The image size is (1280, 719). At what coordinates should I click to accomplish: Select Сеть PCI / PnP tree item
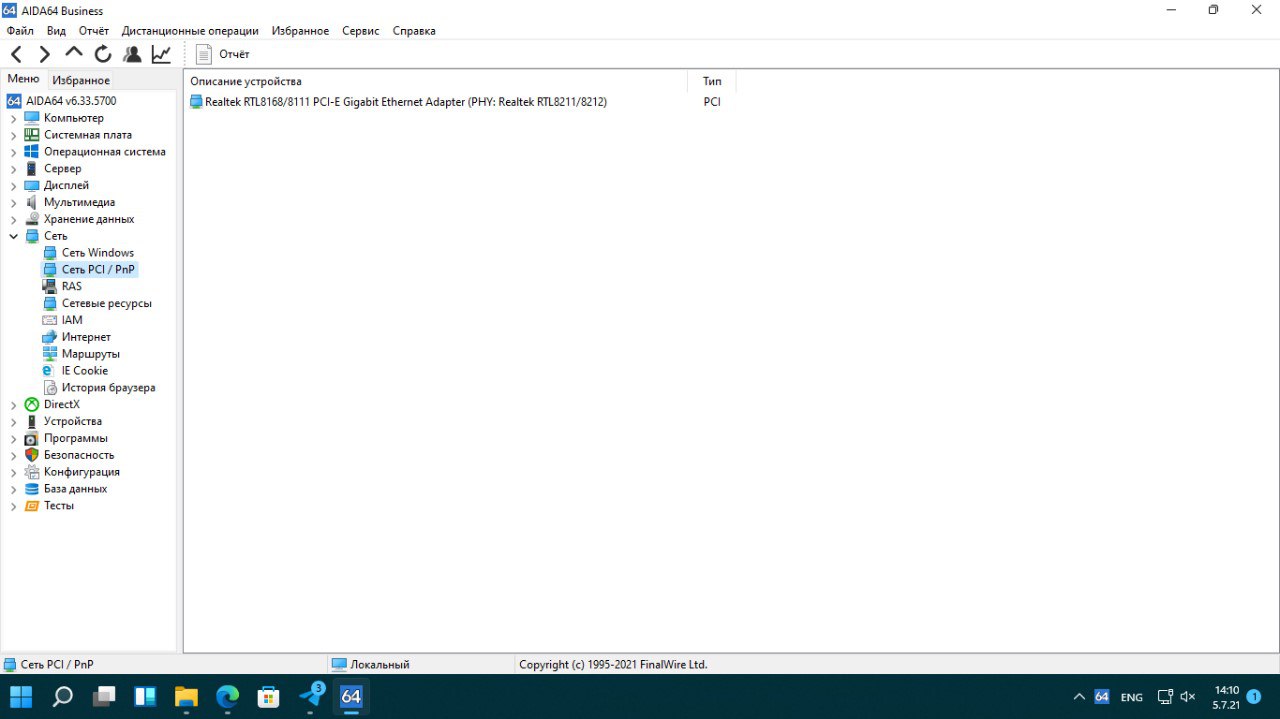pos(98,270)
